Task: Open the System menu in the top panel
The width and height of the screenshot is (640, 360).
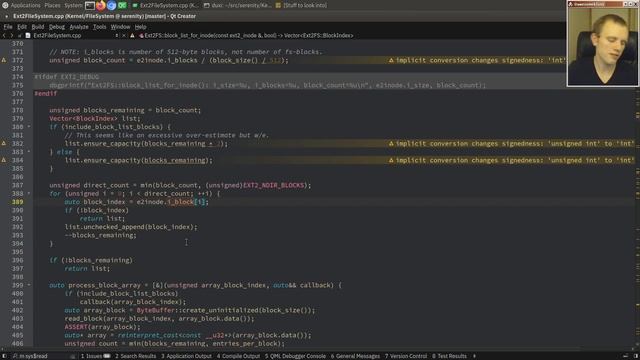Action: click(x=73, y=5)
